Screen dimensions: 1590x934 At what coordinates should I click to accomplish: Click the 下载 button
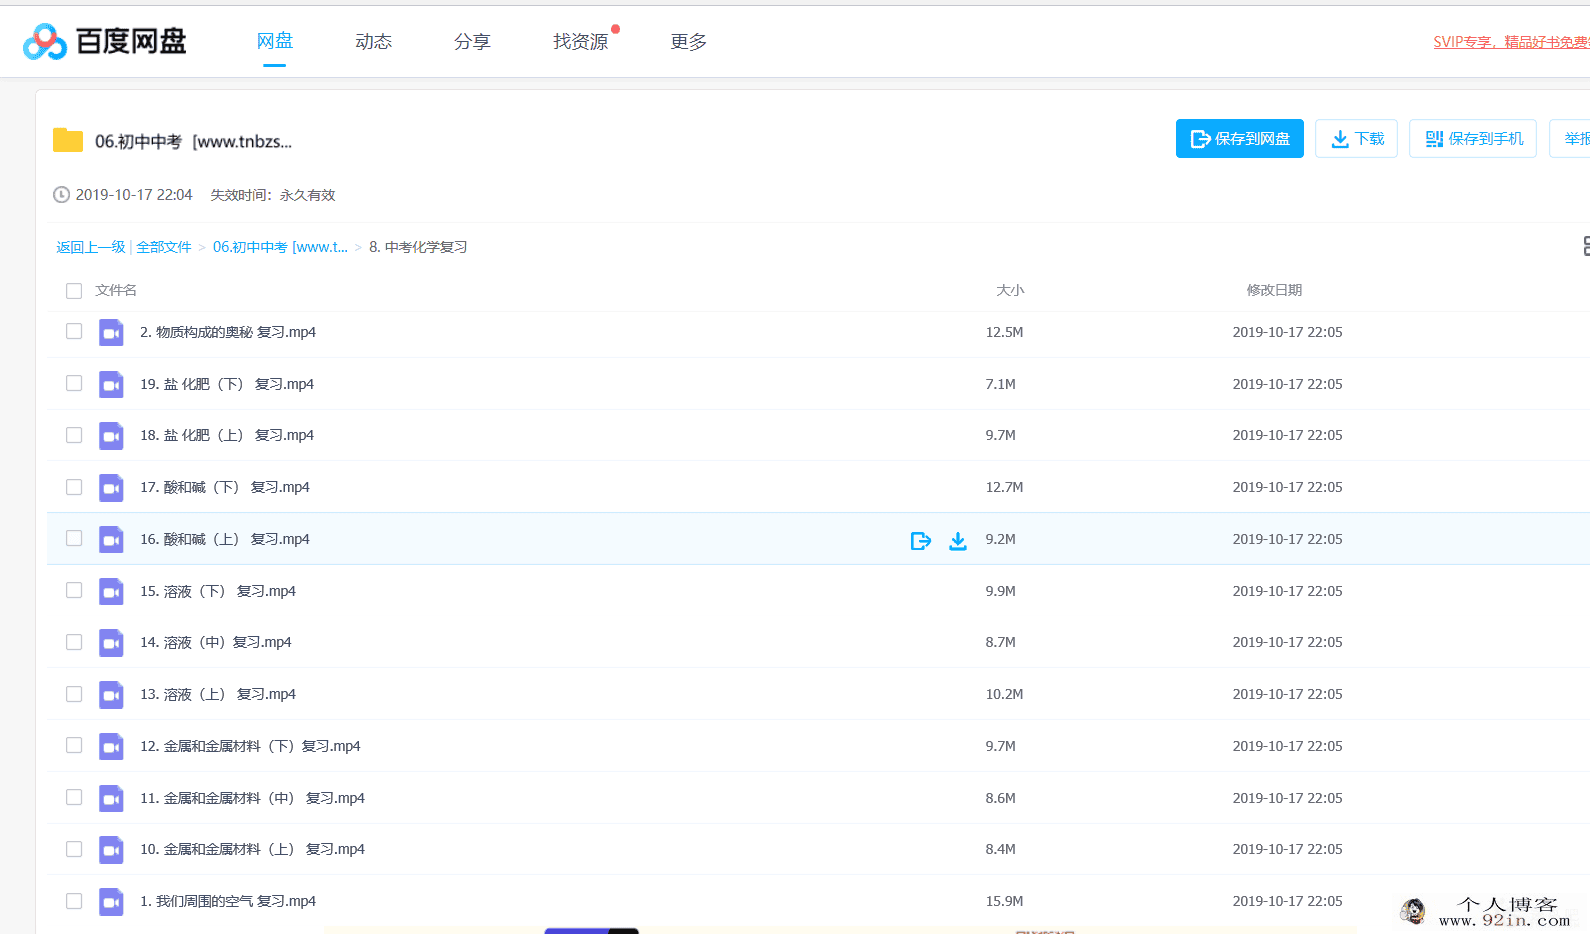coord(1356,139)
